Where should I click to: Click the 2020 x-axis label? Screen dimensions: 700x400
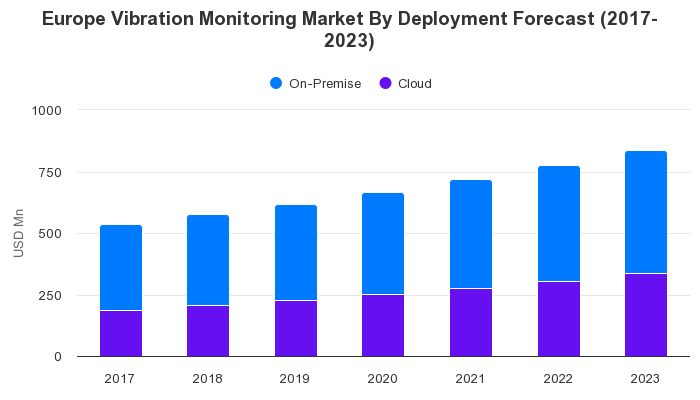pyautogui.click(x=382, y=379)
